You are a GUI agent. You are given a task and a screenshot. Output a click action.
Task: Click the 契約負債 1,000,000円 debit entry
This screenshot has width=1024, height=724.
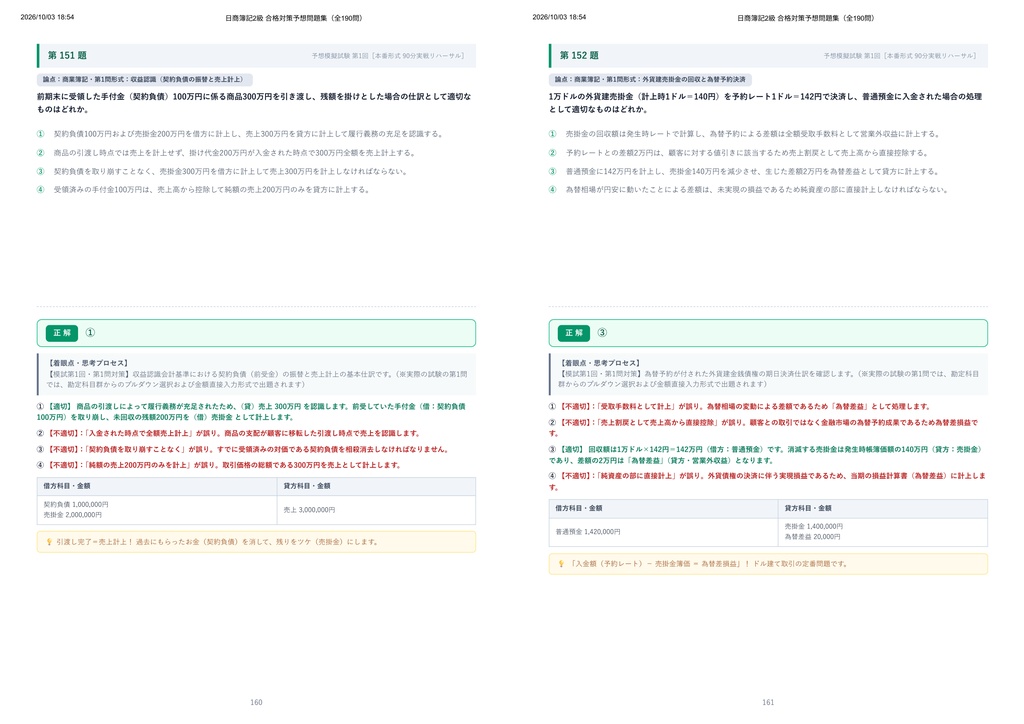(x=76, y=505)
